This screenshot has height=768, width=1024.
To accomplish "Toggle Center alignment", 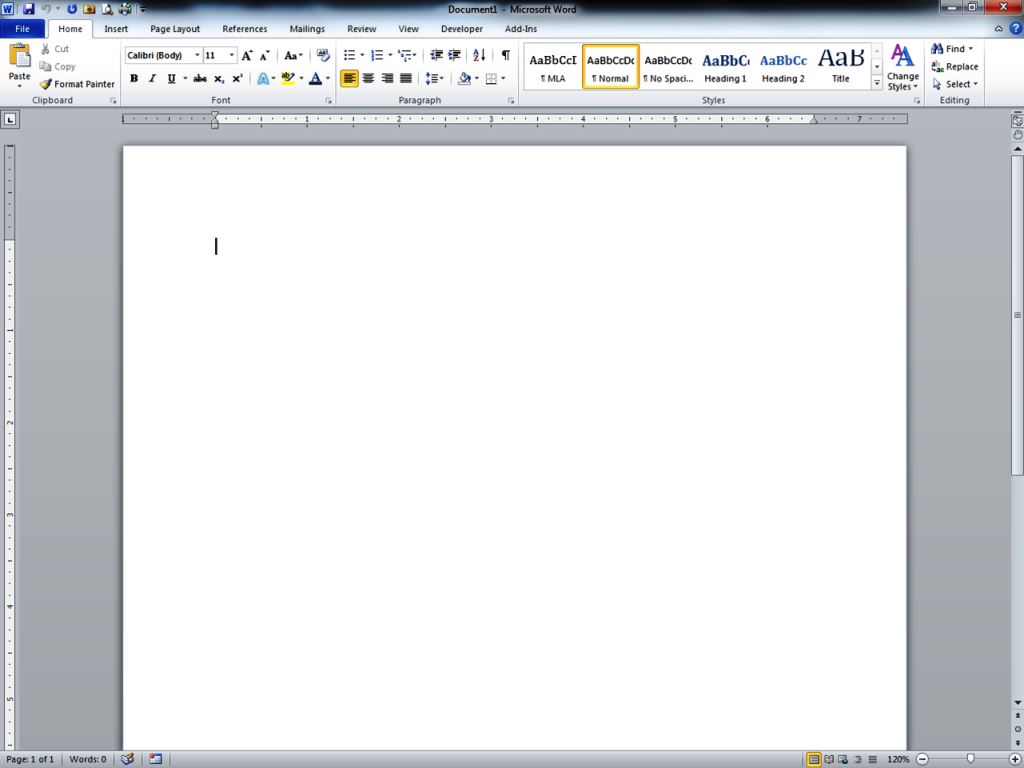I will click(368, 78).
